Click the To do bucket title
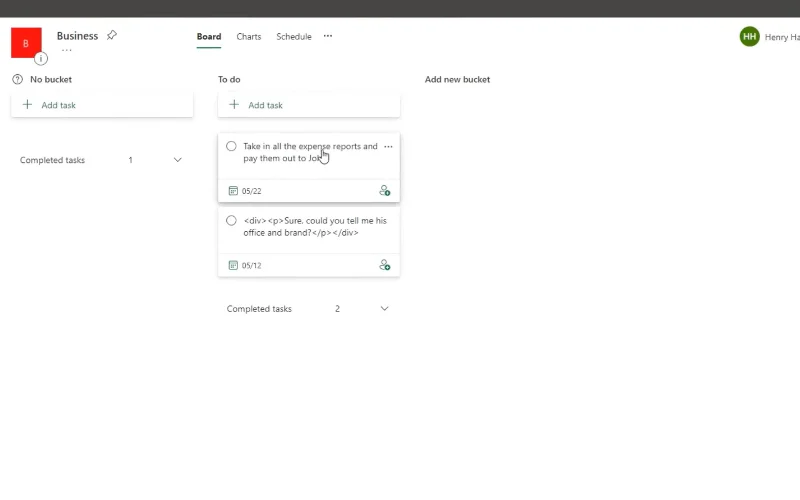The width and height of the screenshot is (800, 500). 229,80
